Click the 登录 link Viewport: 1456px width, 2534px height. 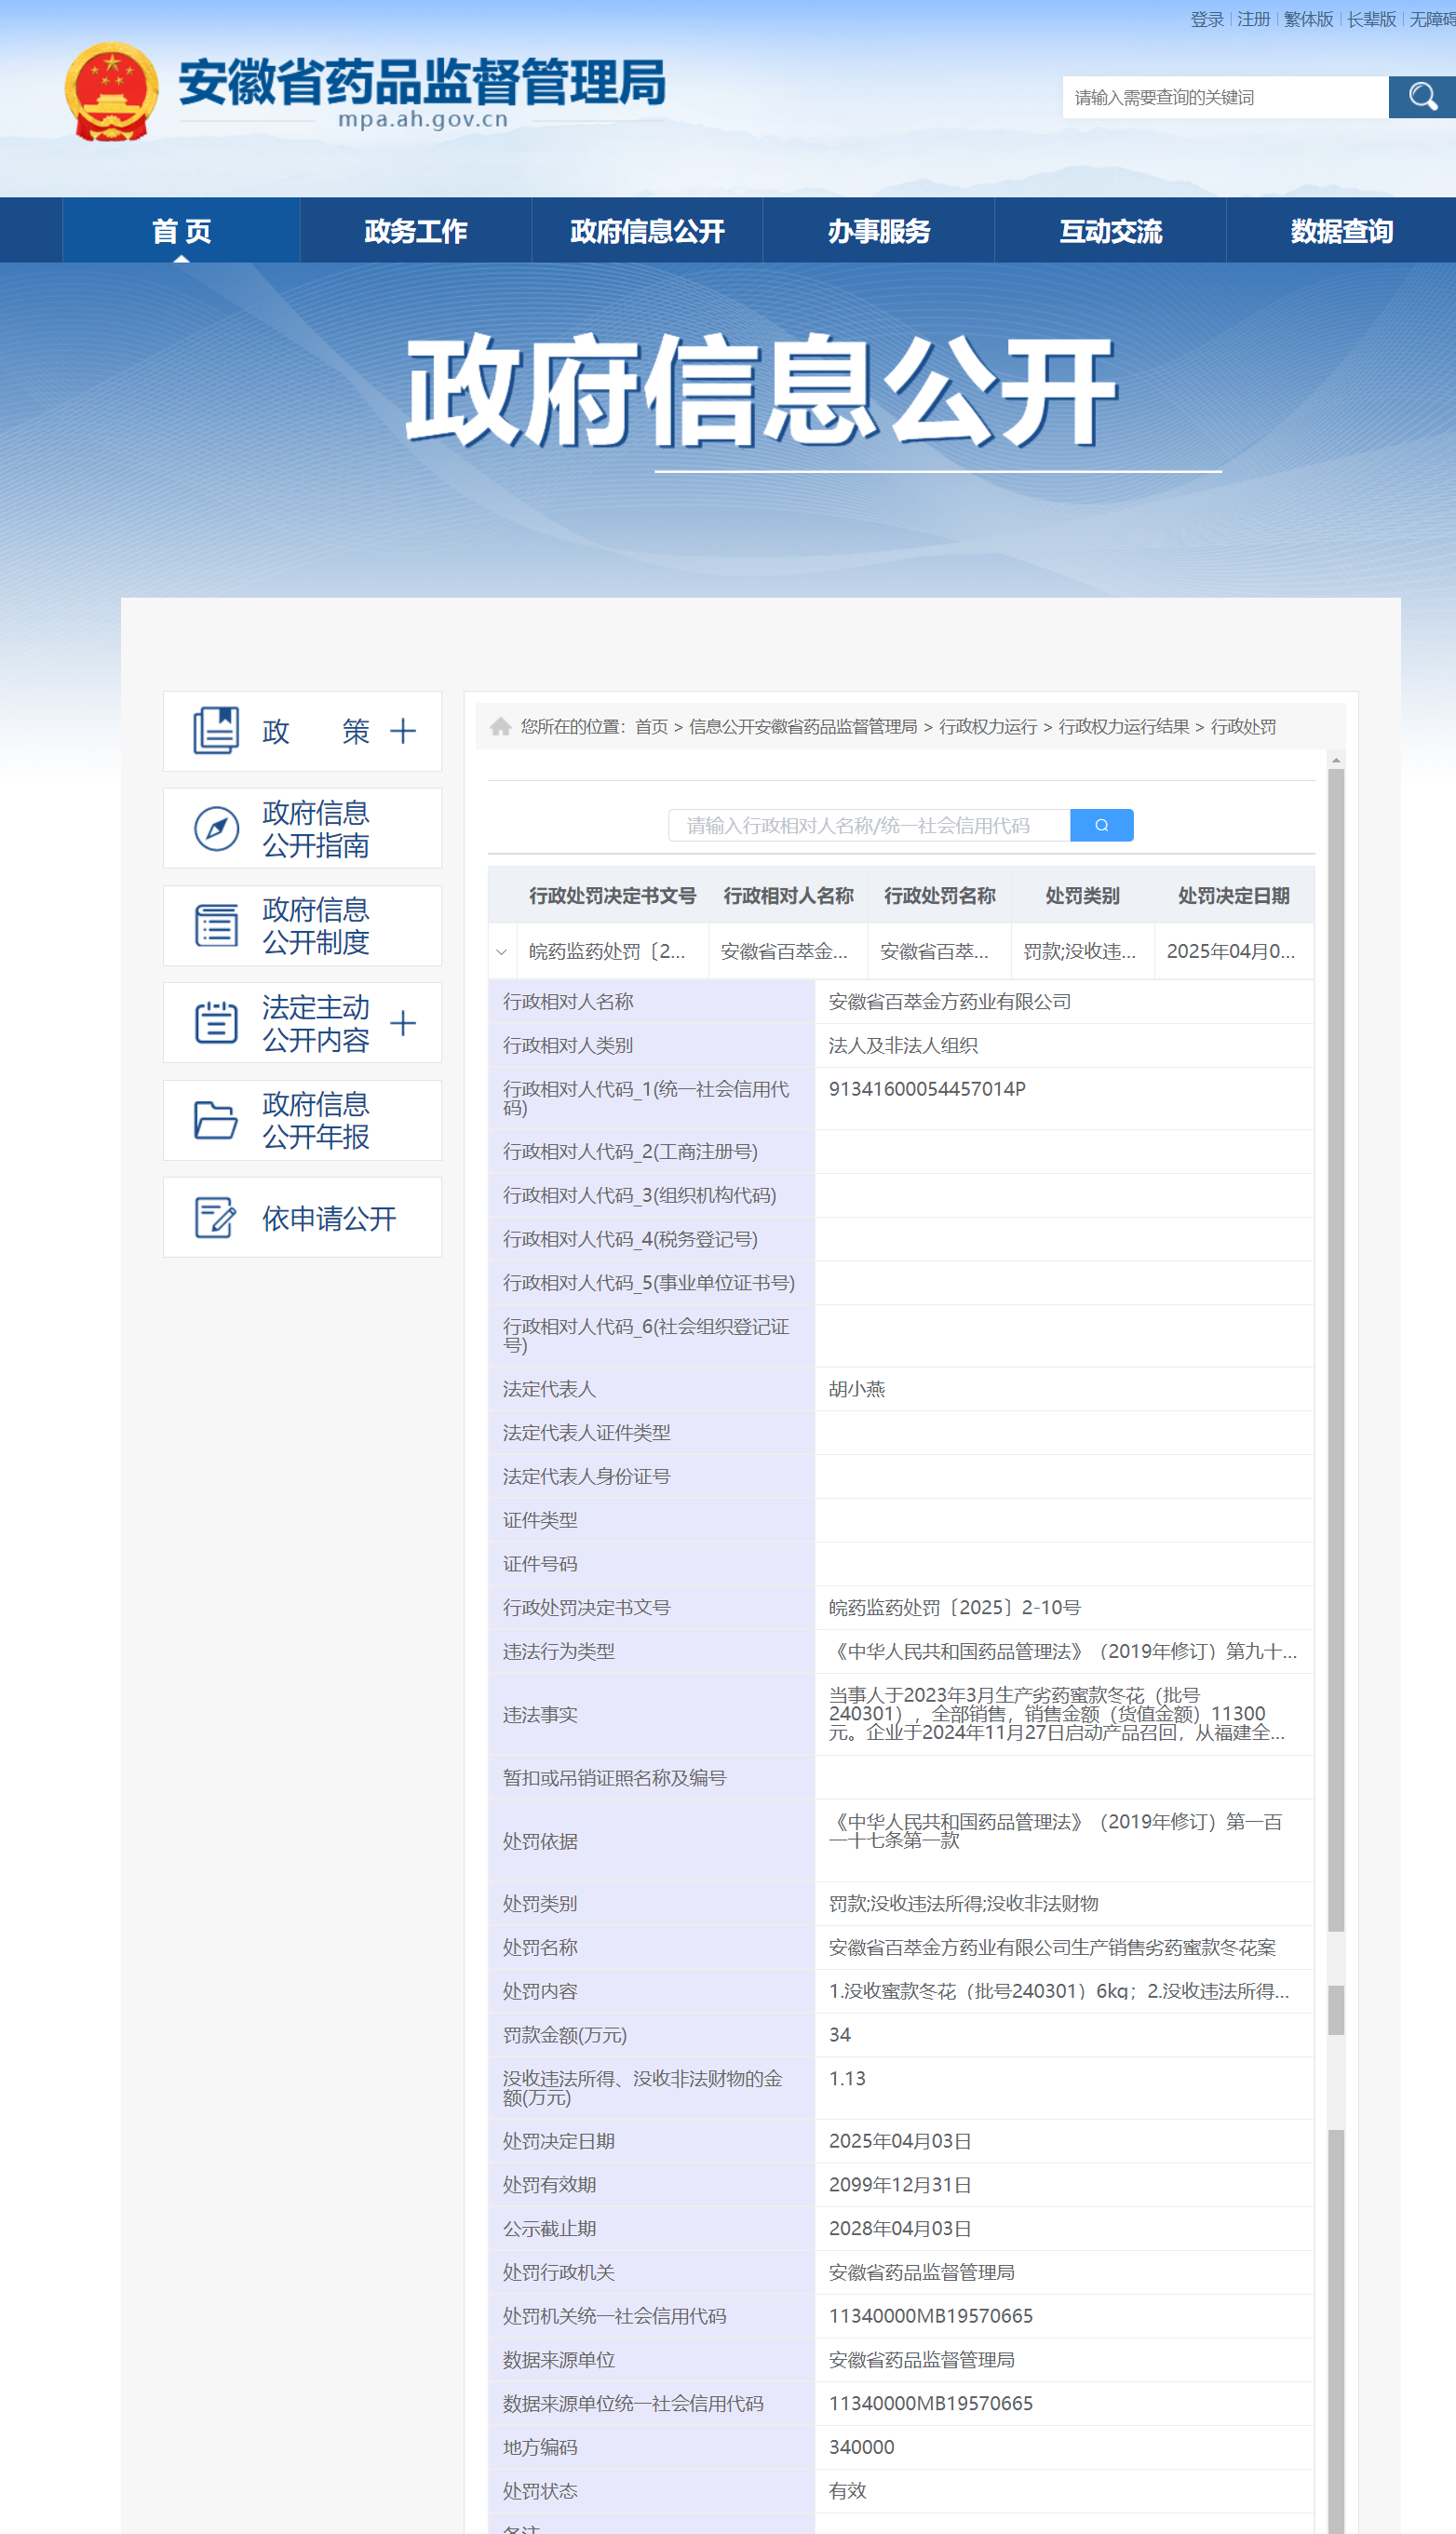[x=1207, y=19]
